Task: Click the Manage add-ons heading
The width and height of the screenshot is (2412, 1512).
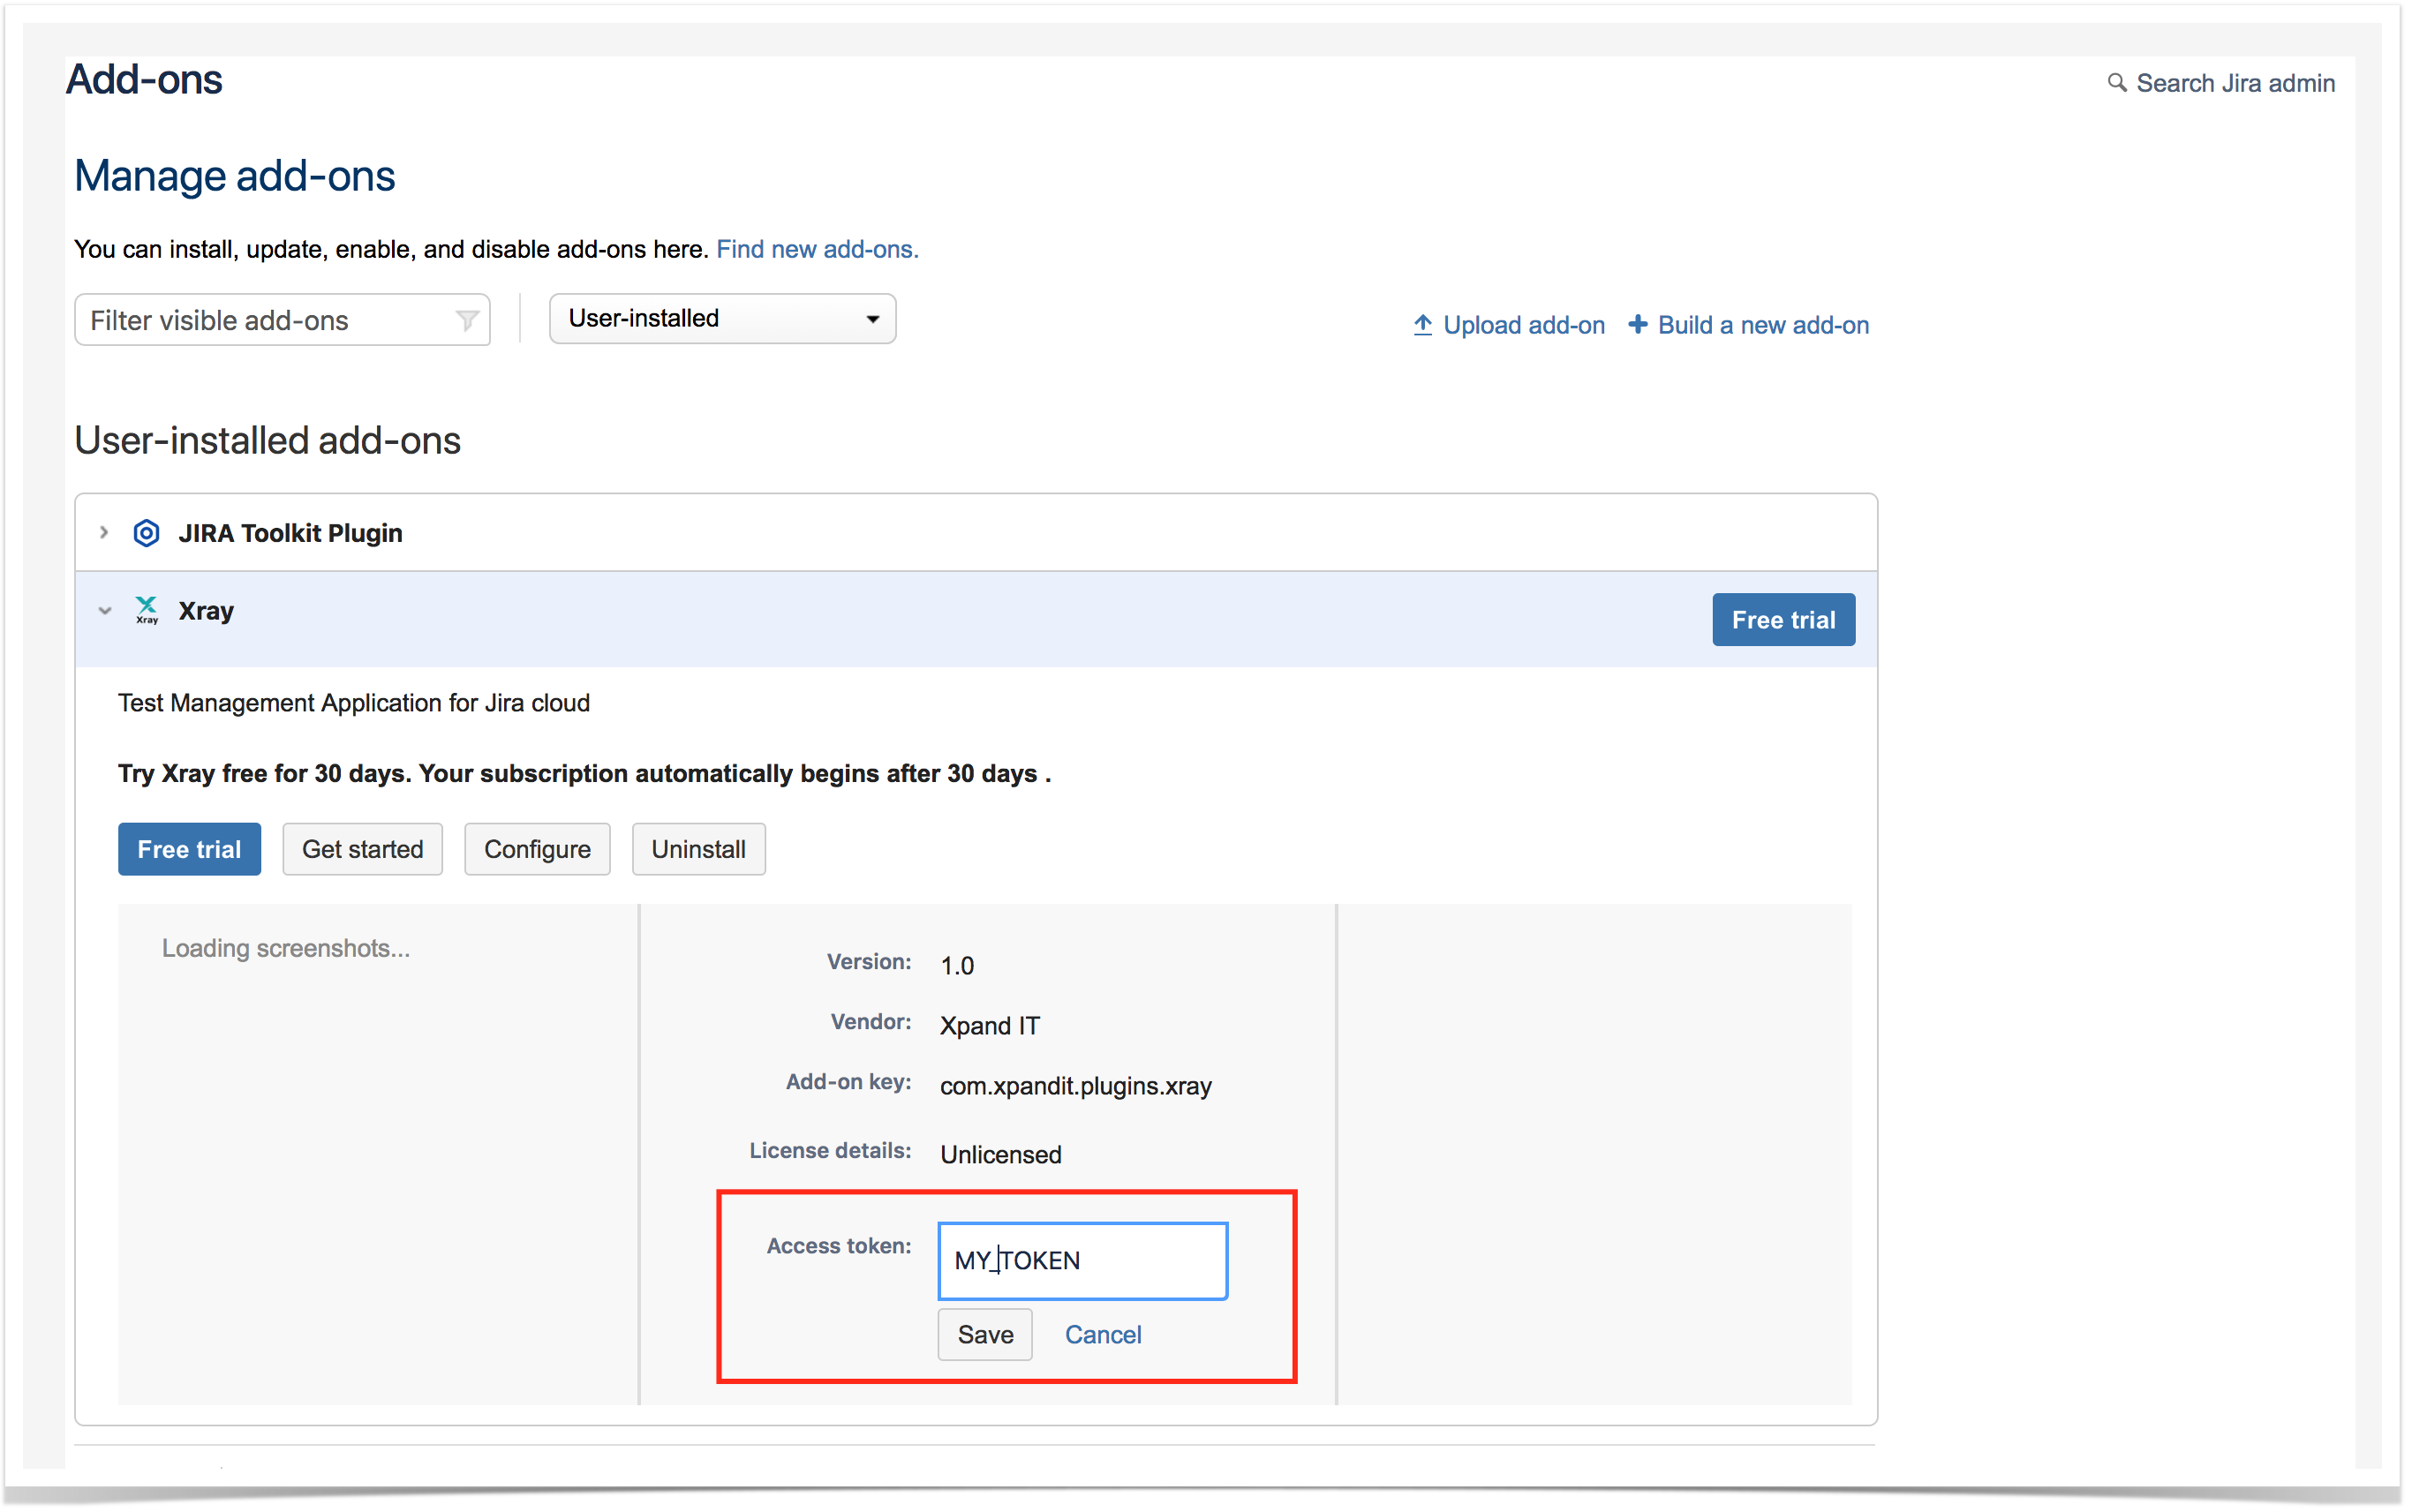Action: pyautogui.click(x=235, y=176)
